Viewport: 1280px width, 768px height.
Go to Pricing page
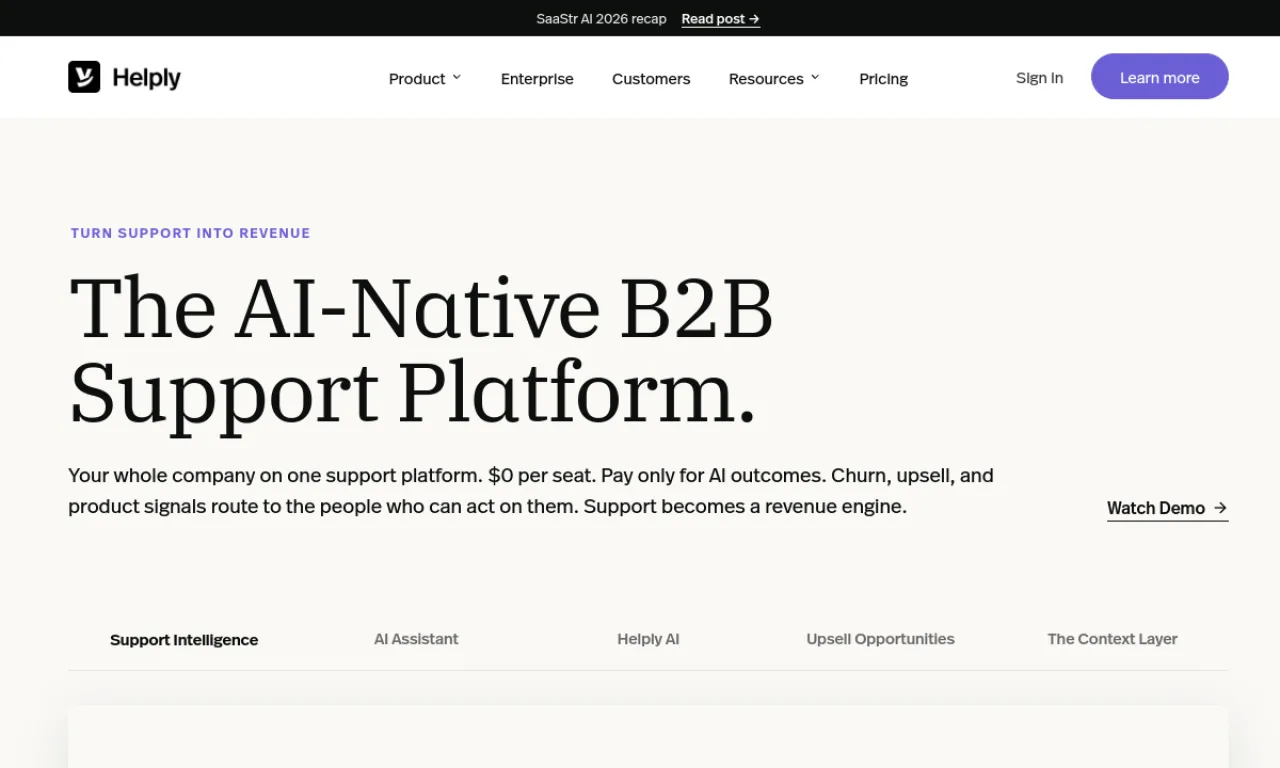[884, 79]
